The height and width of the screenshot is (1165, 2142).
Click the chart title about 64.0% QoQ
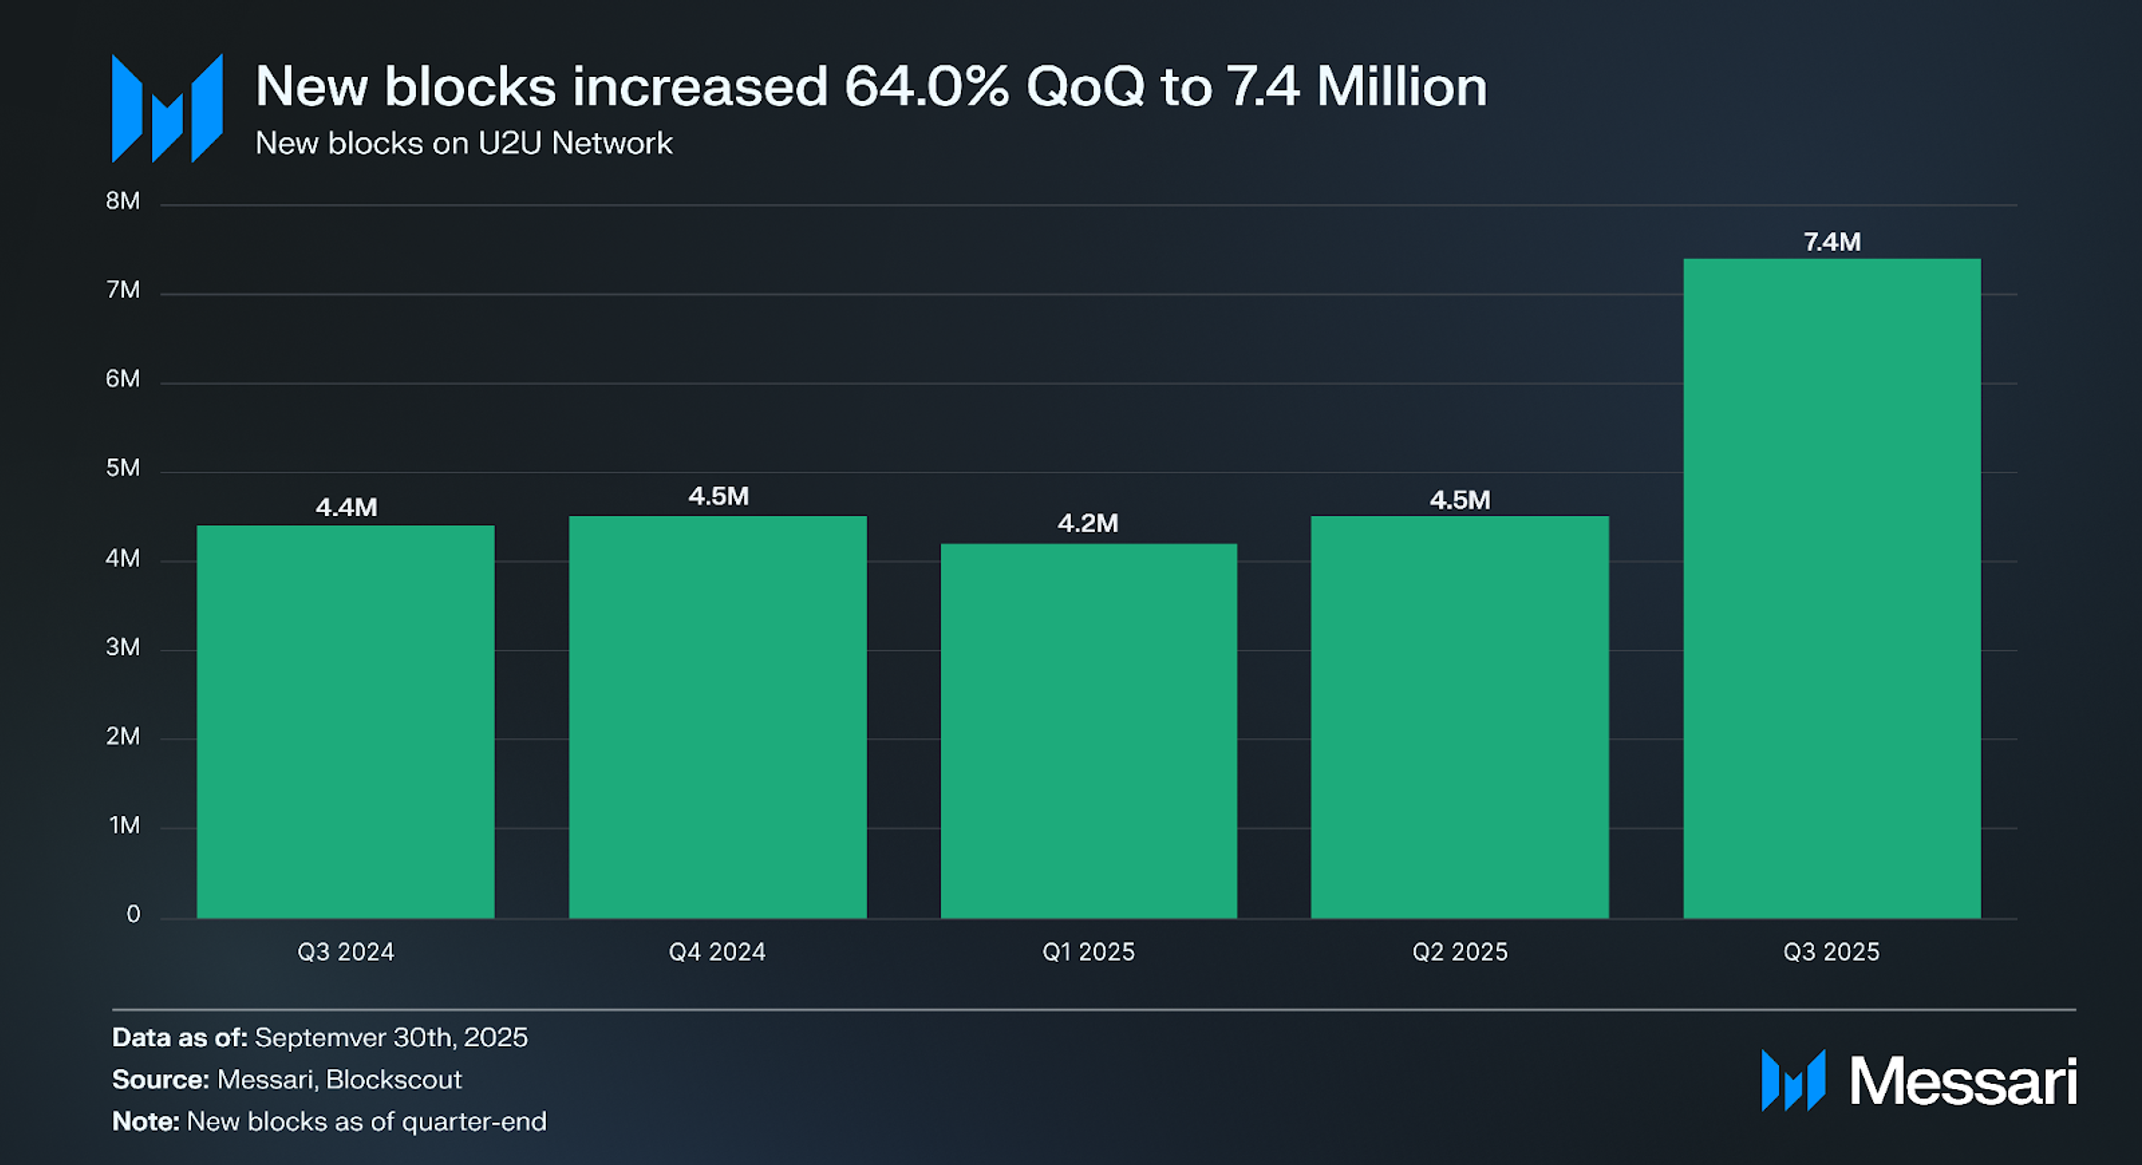pyautogui.click(x=870, y=86)
